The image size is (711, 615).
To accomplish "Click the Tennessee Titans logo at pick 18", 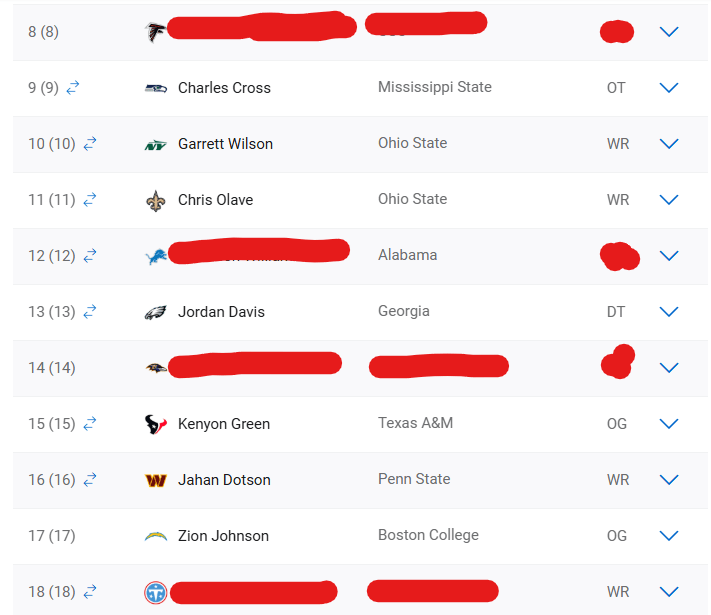I will [x=156, y=592].
